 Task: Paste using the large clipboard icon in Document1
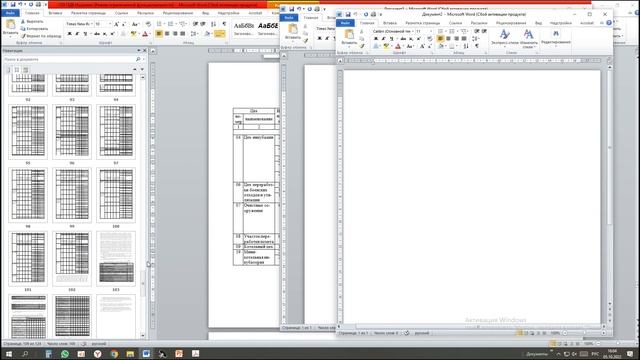pos(350,34)
